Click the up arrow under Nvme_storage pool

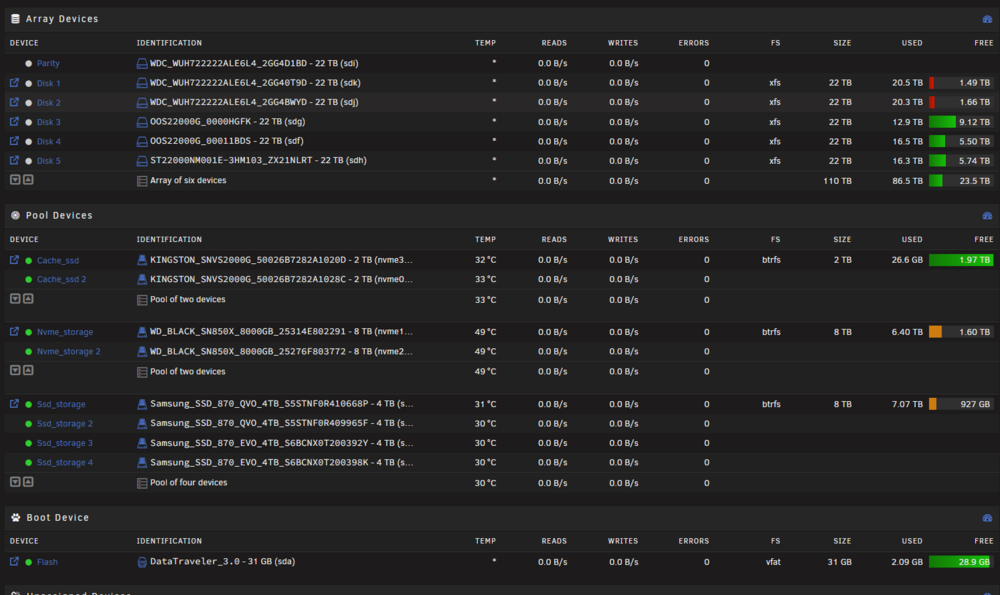[x=28, y=370]
